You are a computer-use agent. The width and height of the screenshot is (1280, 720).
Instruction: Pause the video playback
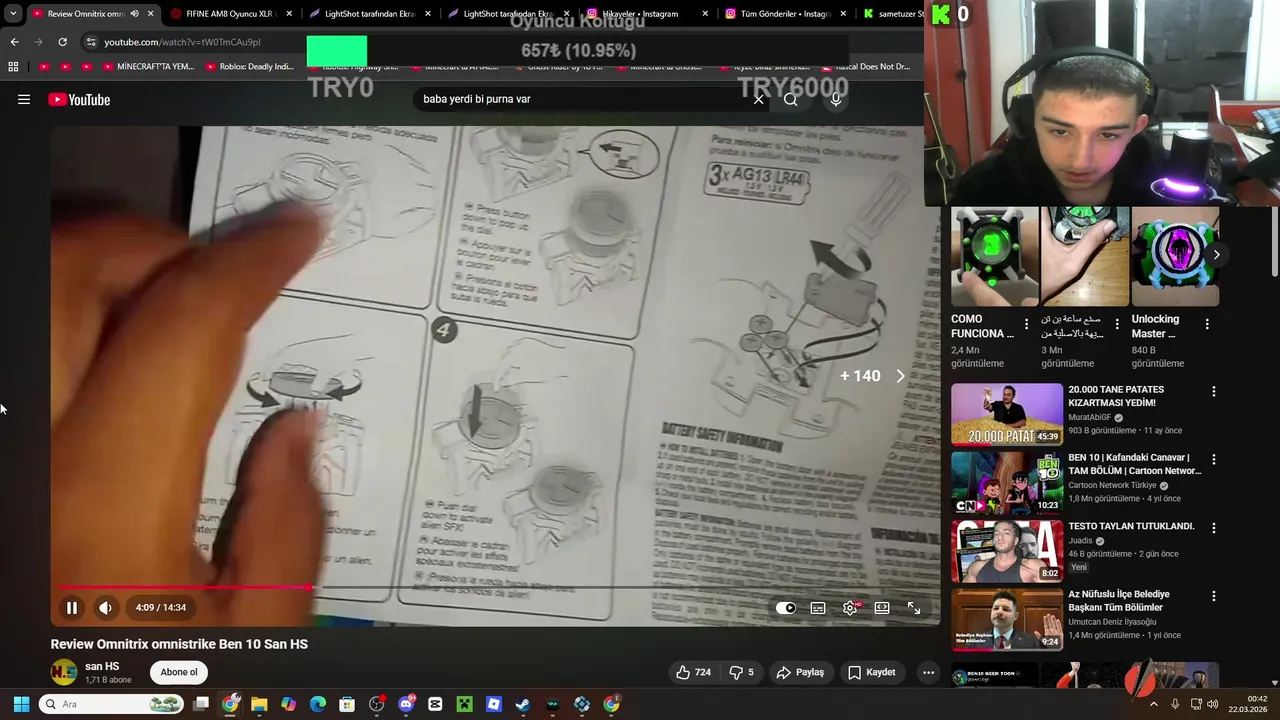click(72, 607)
